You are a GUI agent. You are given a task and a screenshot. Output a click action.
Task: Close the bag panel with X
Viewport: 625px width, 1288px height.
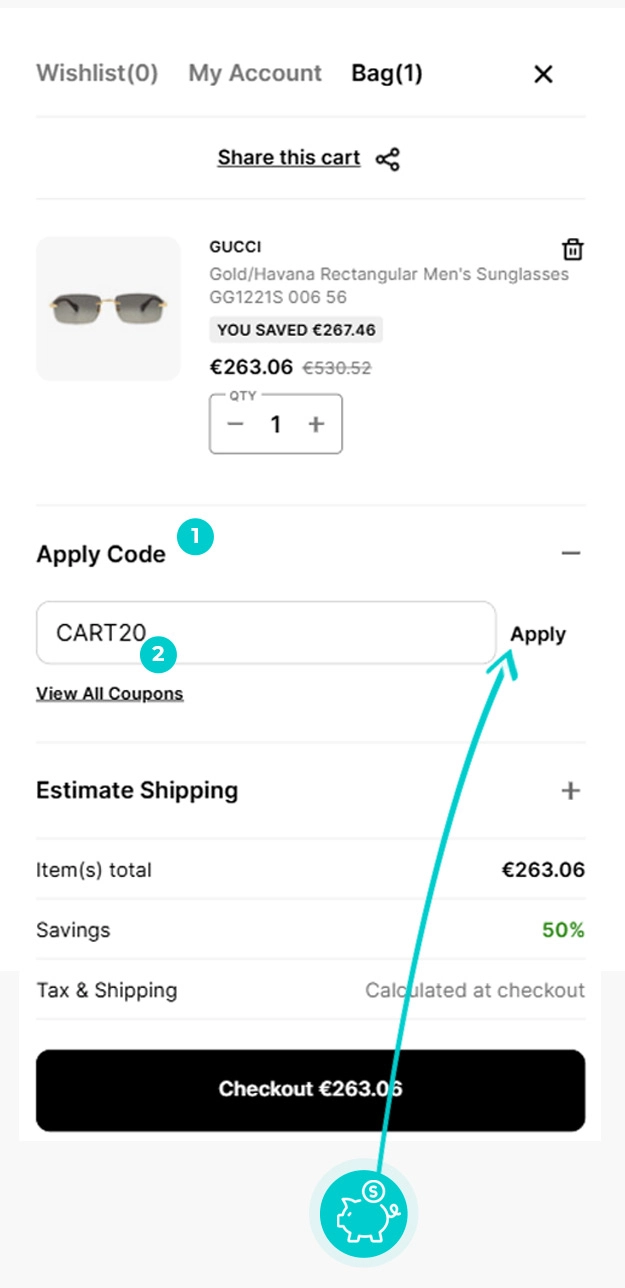tap(543, 74)
